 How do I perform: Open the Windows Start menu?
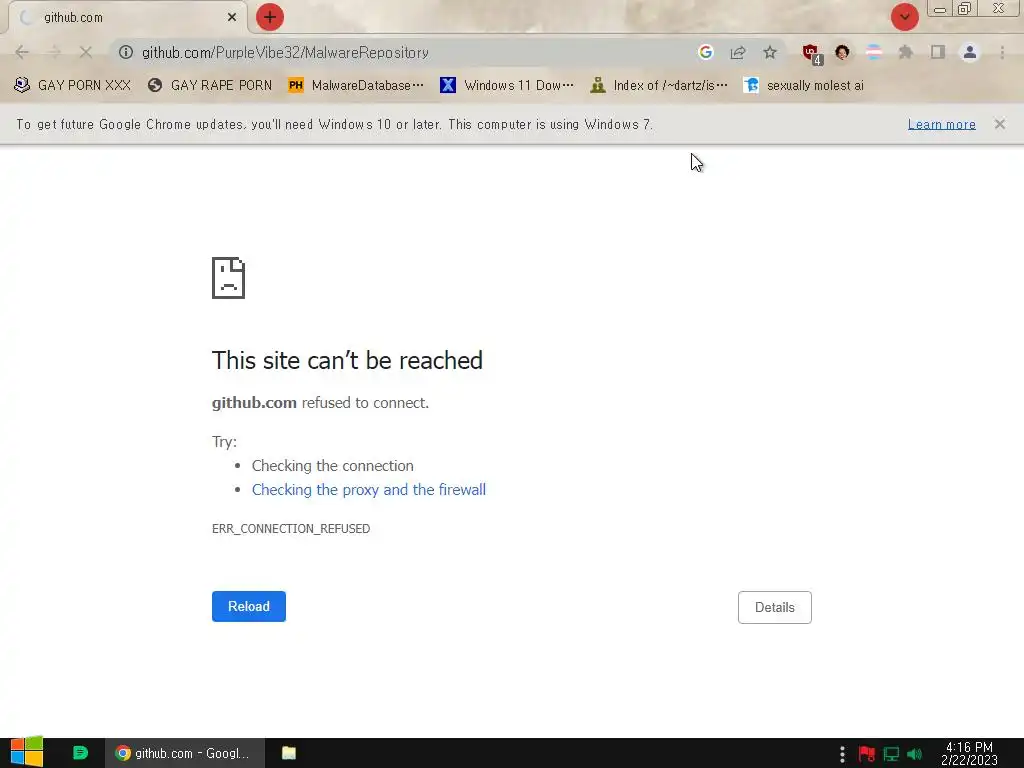pos(27,752)
